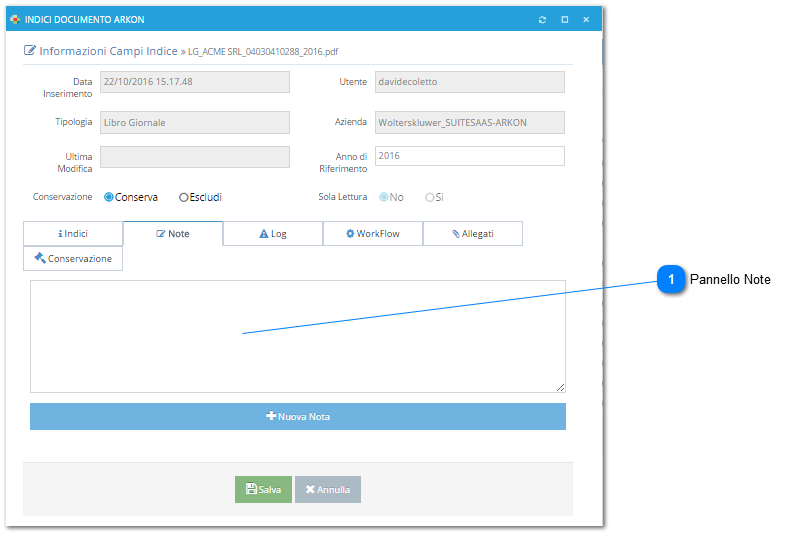Screen dimensions: 787x535
Task: Click the Azienda field
Action: 470,122
